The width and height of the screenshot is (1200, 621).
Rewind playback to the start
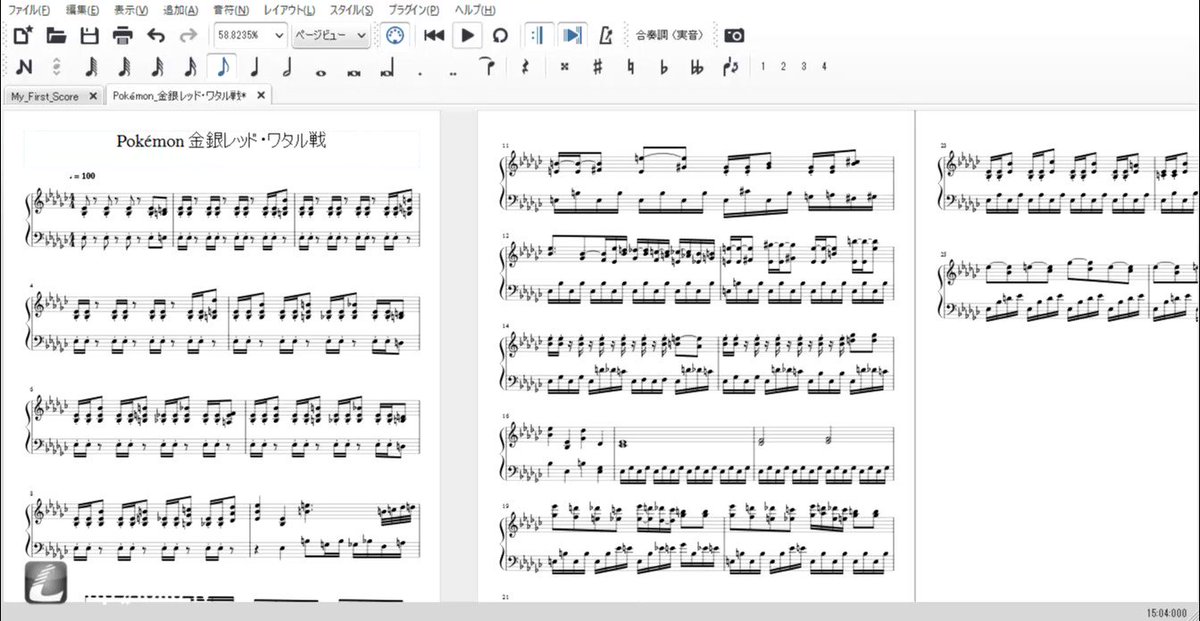[x=434, y=35]
